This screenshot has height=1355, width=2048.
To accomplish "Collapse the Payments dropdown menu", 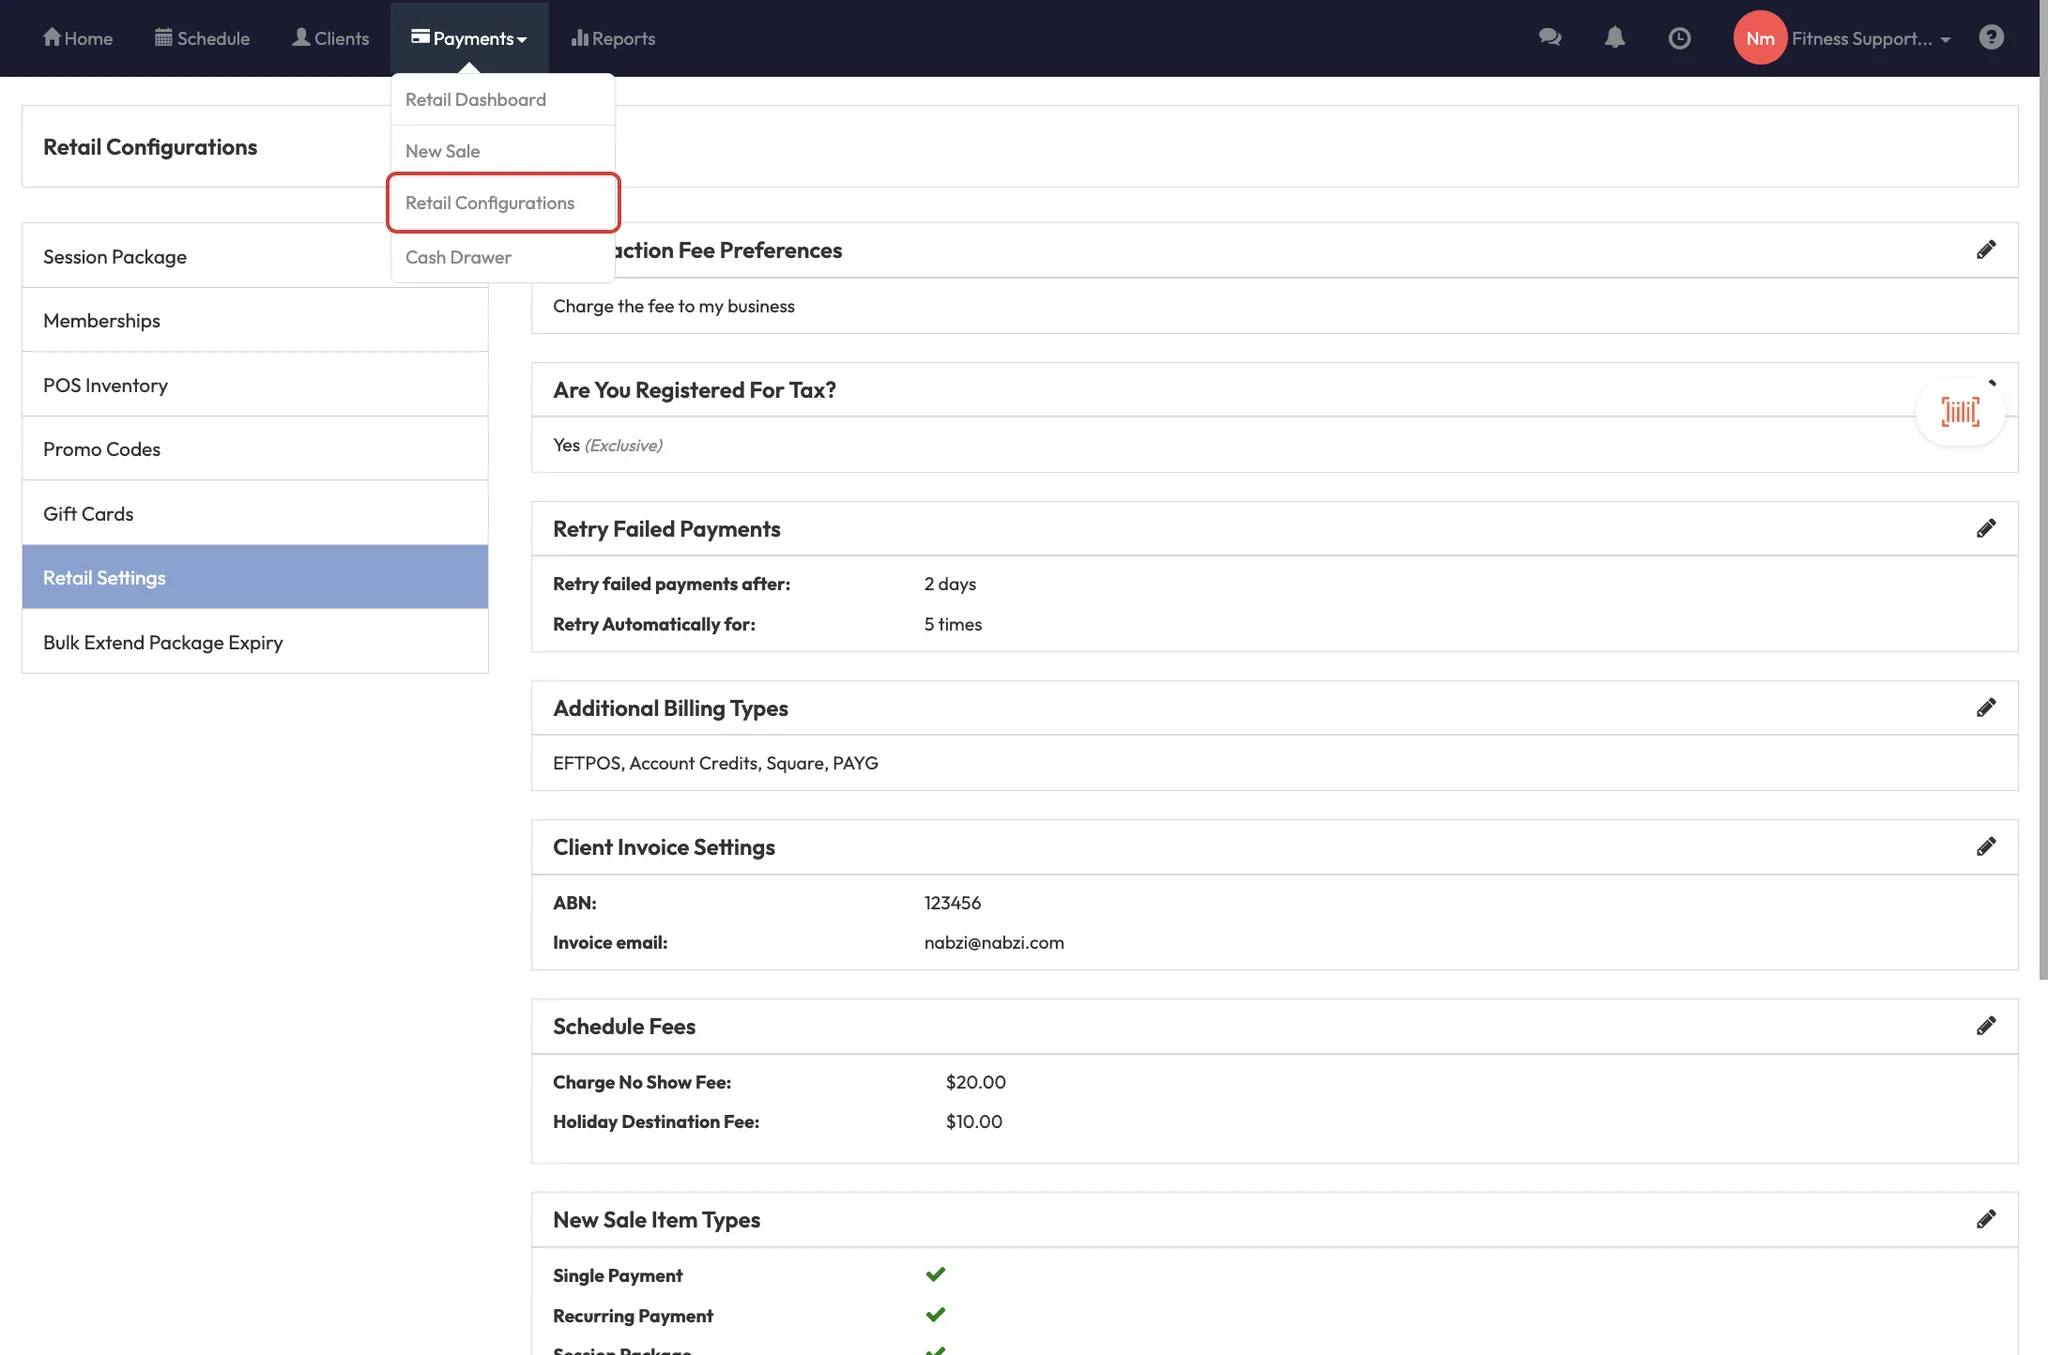I will tap(469, 38).
